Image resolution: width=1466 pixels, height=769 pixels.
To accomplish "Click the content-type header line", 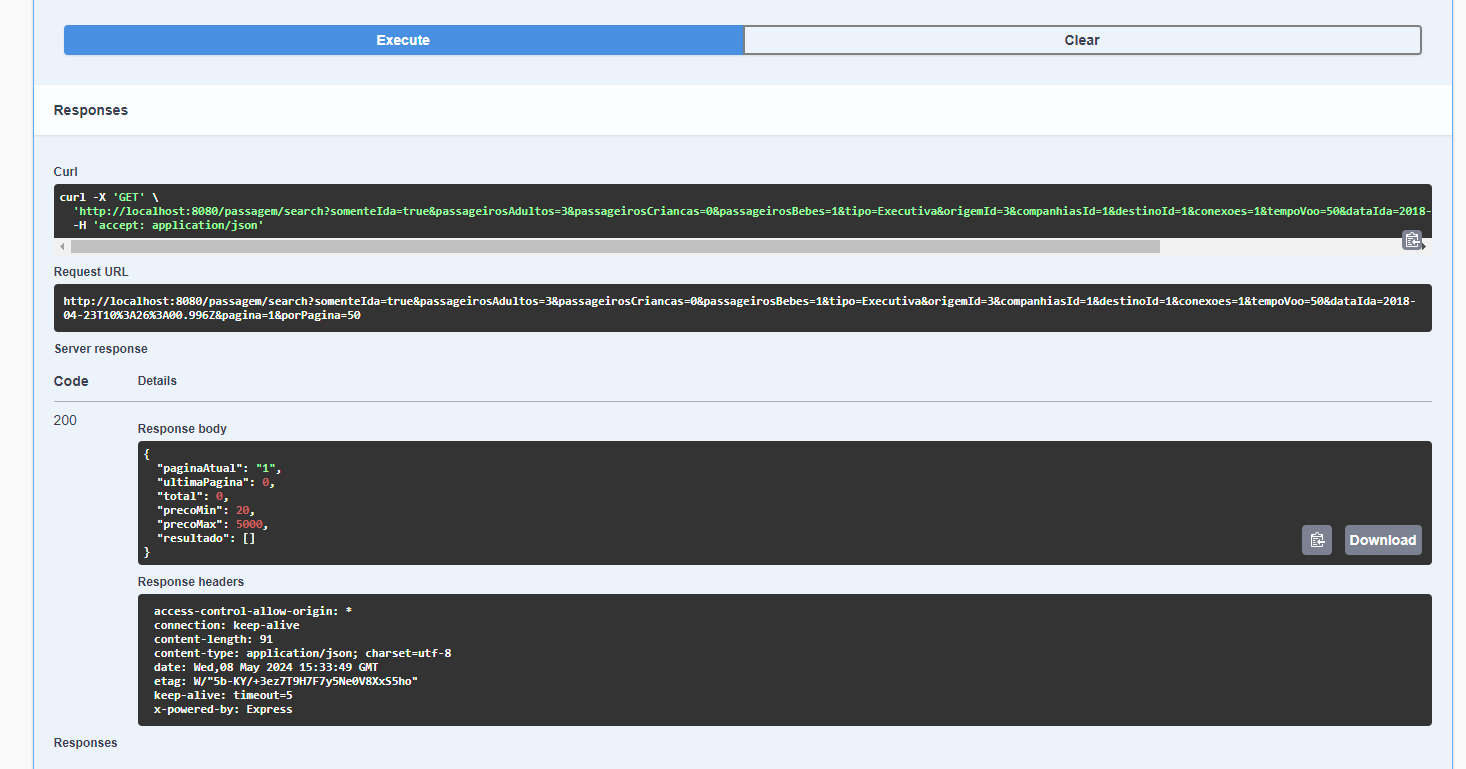I will coord(303,653).
